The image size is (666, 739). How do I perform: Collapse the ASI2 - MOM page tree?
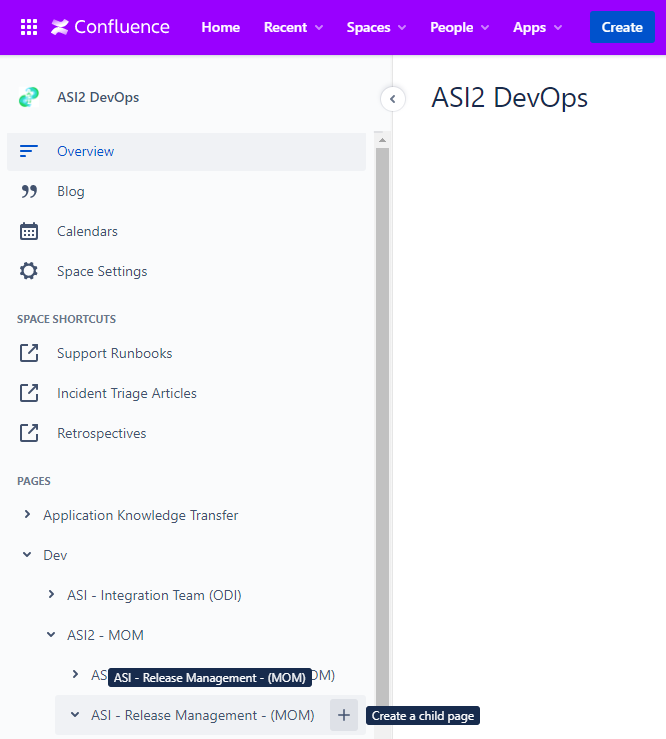coord(51,635)
